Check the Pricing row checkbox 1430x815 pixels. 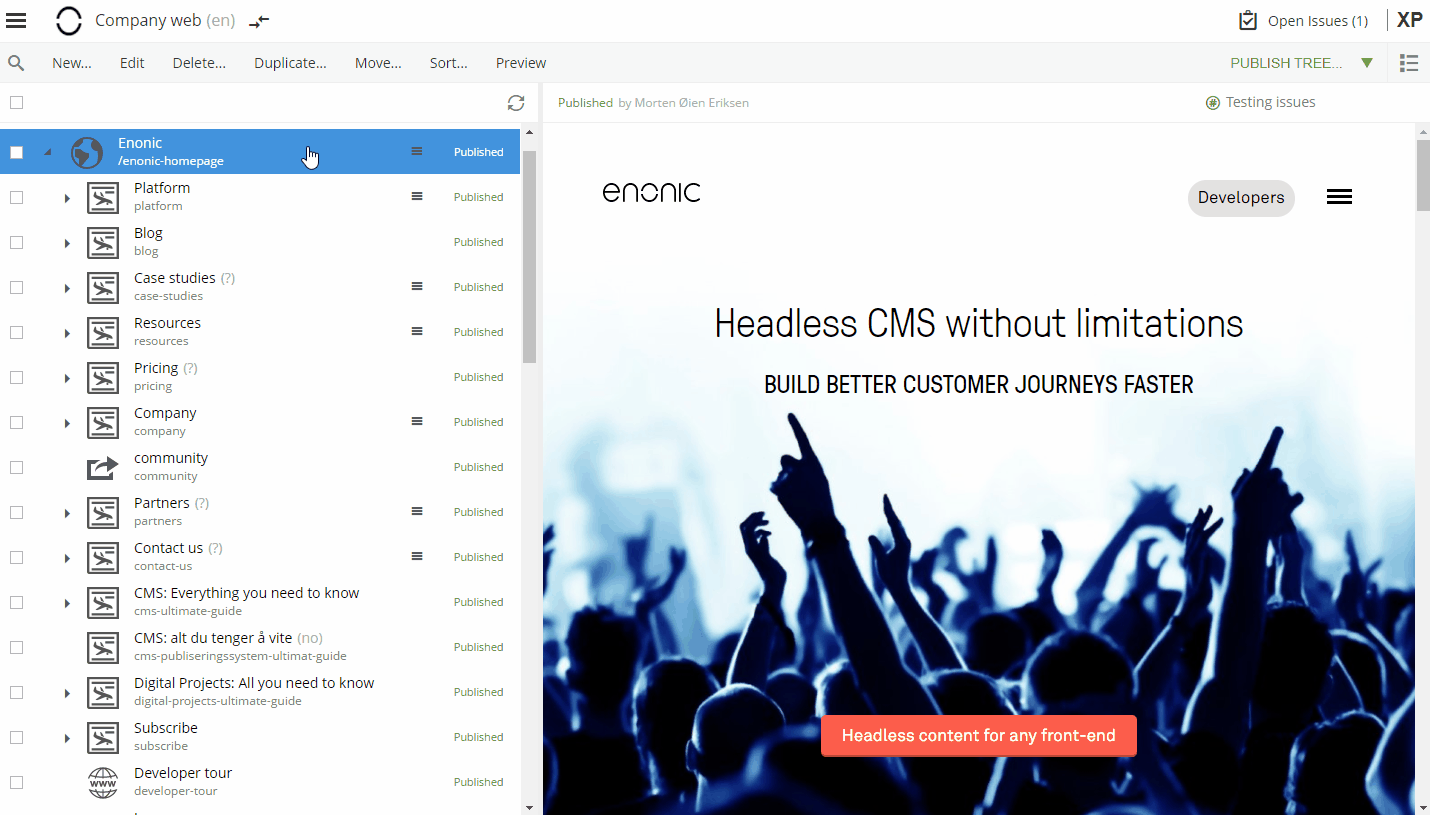[x=16, y=377]
